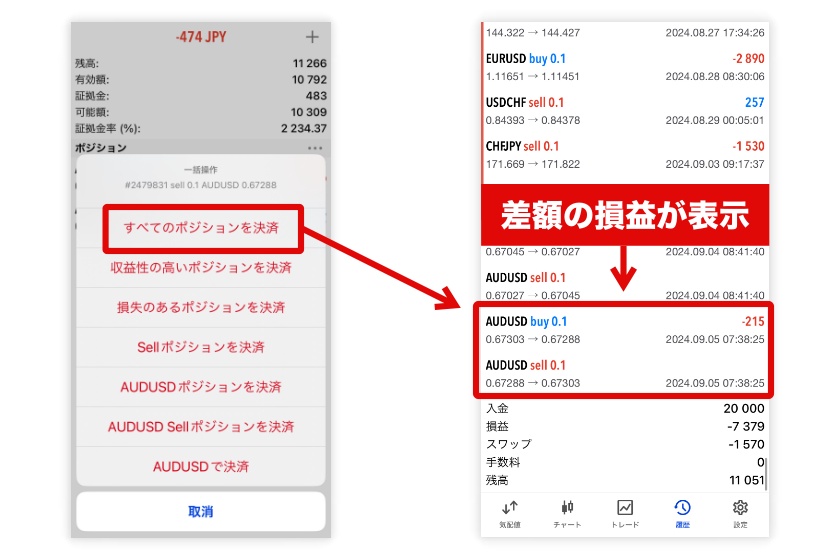Select AUDUSD Sellポジションを決済 option
840x560 pixels.
(201, 427)
